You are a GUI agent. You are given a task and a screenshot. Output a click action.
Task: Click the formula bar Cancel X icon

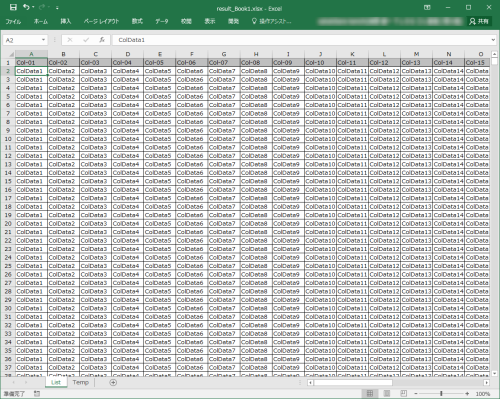pos(70,40)
